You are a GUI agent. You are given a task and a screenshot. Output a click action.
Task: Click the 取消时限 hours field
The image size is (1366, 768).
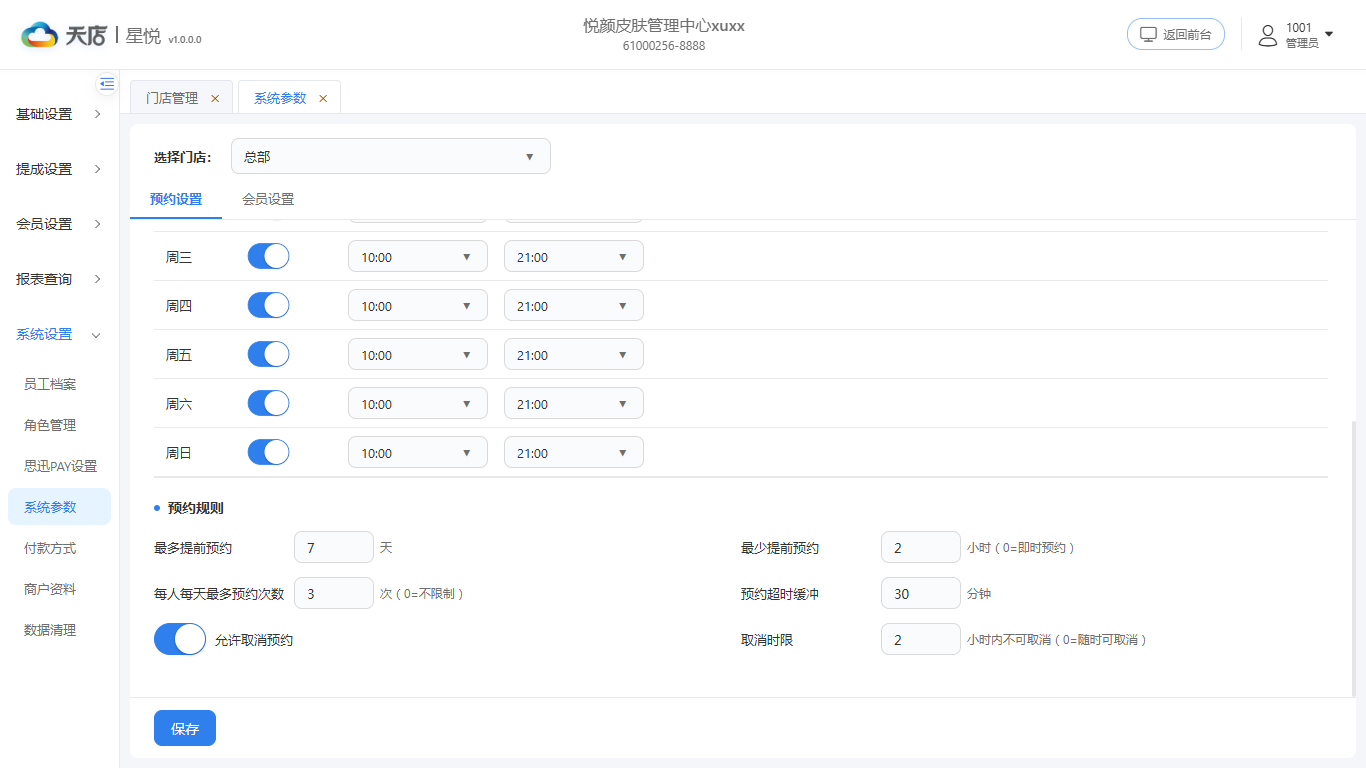tap(921, 639)
